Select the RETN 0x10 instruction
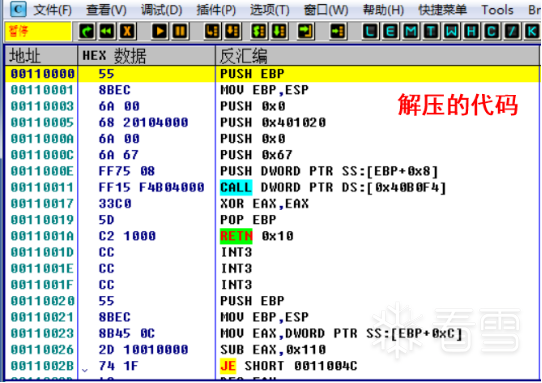Viewport: 542px width, 383px height. click(257, 236)
